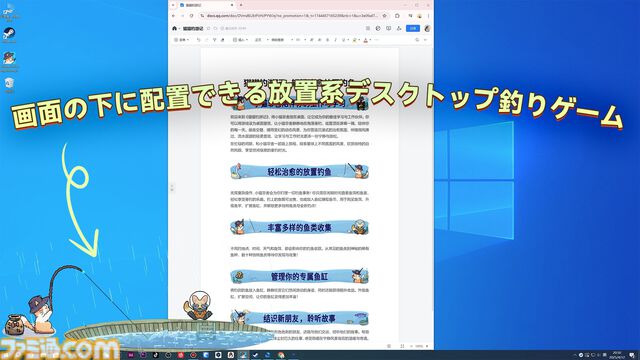The image size is (640, 360).
Task: Click the document zoom percentage at bottom
Action: [419, 346]
